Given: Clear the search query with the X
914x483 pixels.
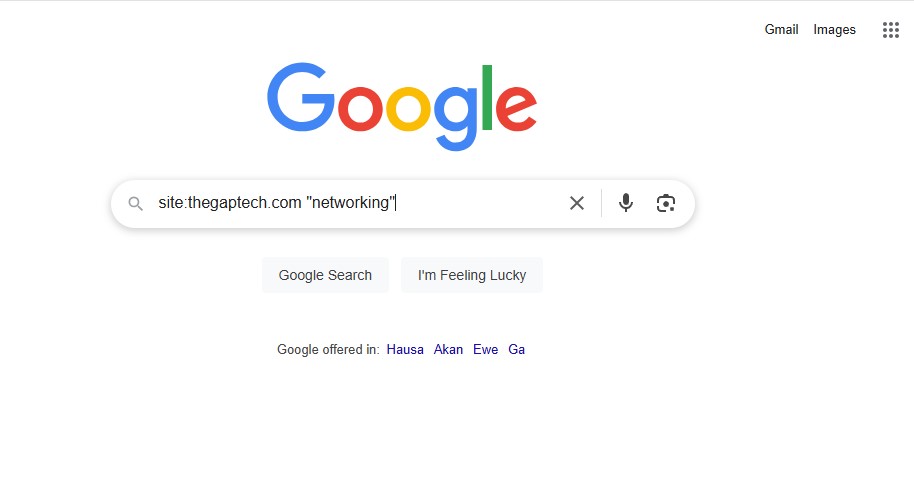Looking at the screenshot, I should tap(576, 203).
